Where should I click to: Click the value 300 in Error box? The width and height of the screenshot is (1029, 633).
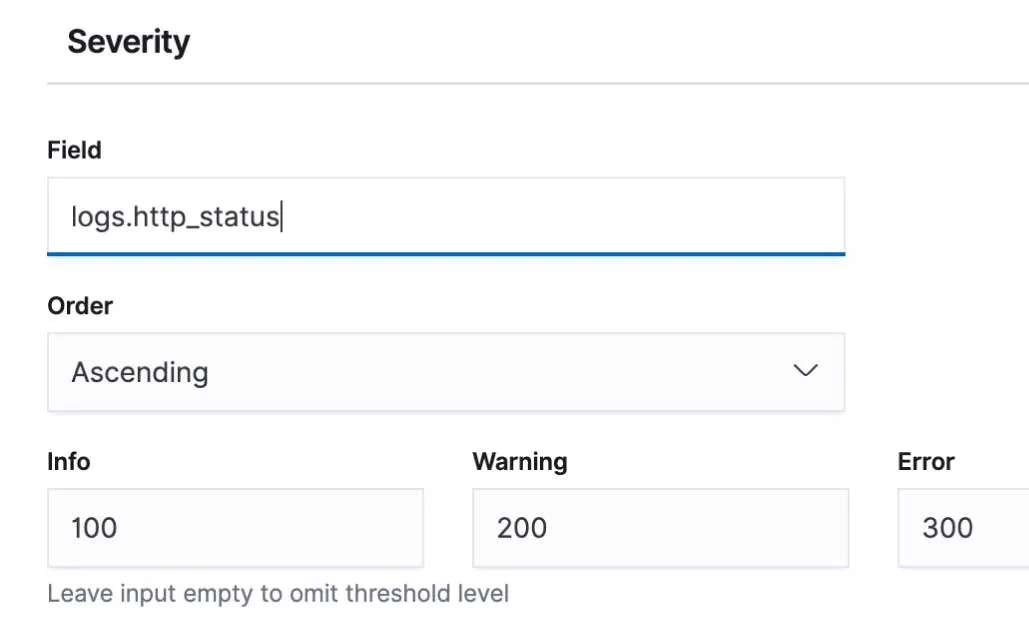pyautogui.click(x=947, y=527)
